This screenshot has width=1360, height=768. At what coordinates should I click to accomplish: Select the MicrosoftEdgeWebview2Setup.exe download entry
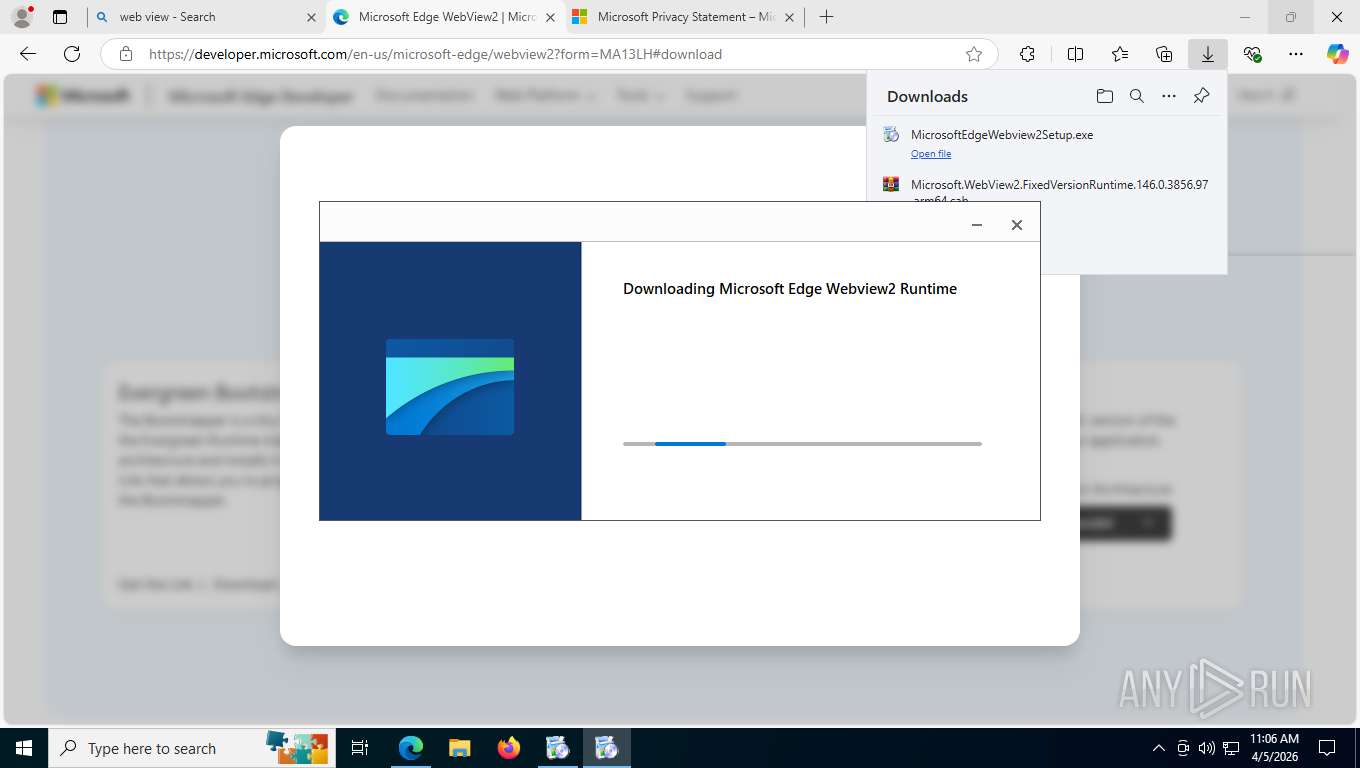(1046, 143)
